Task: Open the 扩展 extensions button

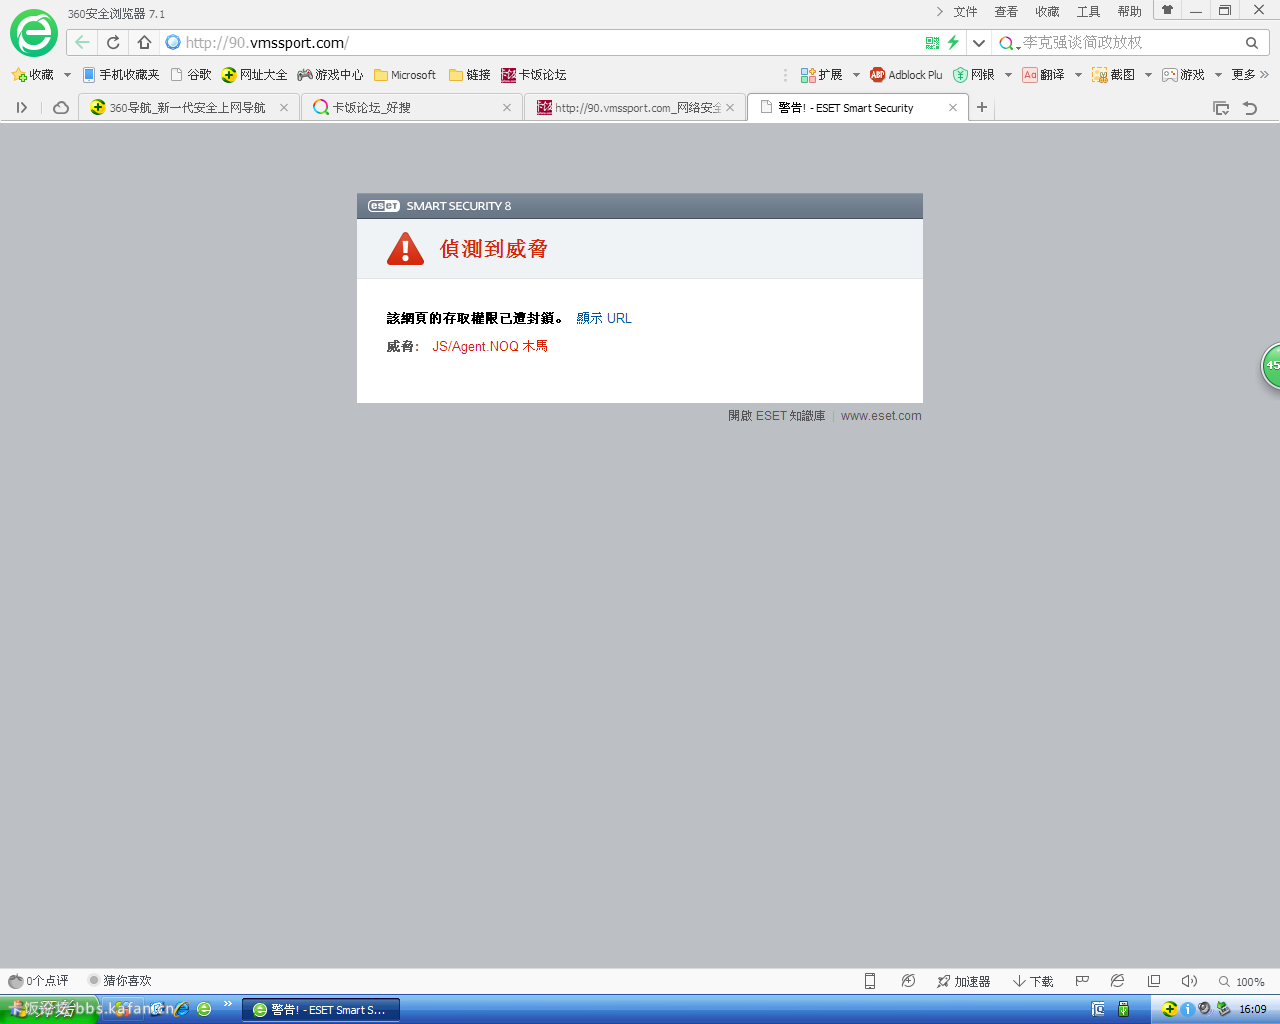Action: pyautogui.click(x=821, y=75)
